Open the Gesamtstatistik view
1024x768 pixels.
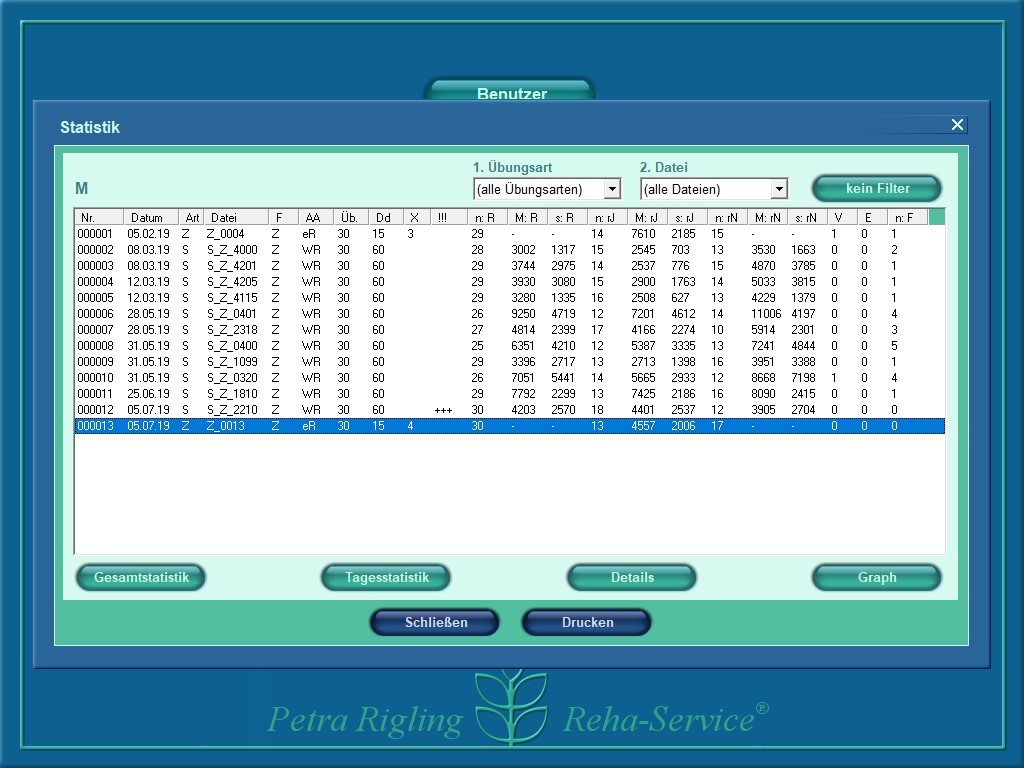(141, 577)
